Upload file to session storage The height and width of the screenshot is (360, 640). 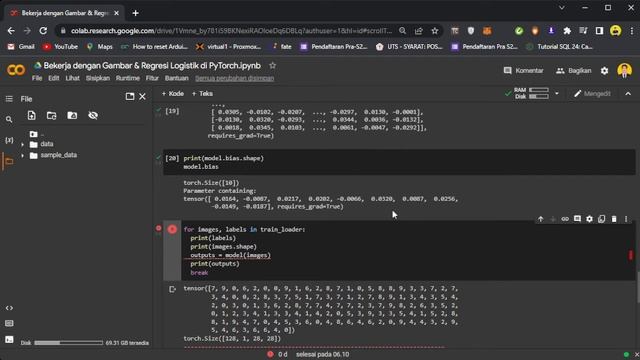31,116
